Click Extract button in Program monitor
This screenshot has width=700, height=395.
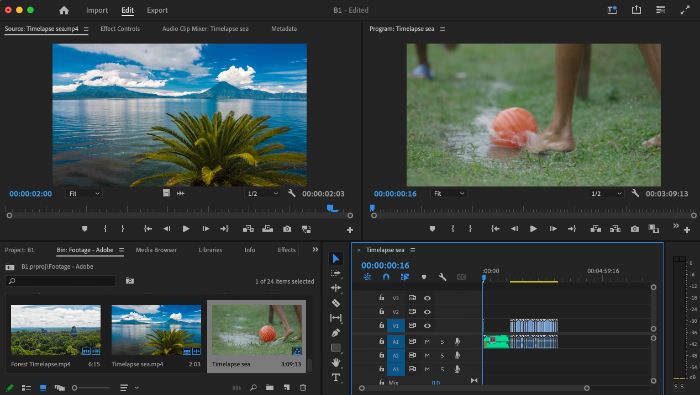click(x=615, y=229)
